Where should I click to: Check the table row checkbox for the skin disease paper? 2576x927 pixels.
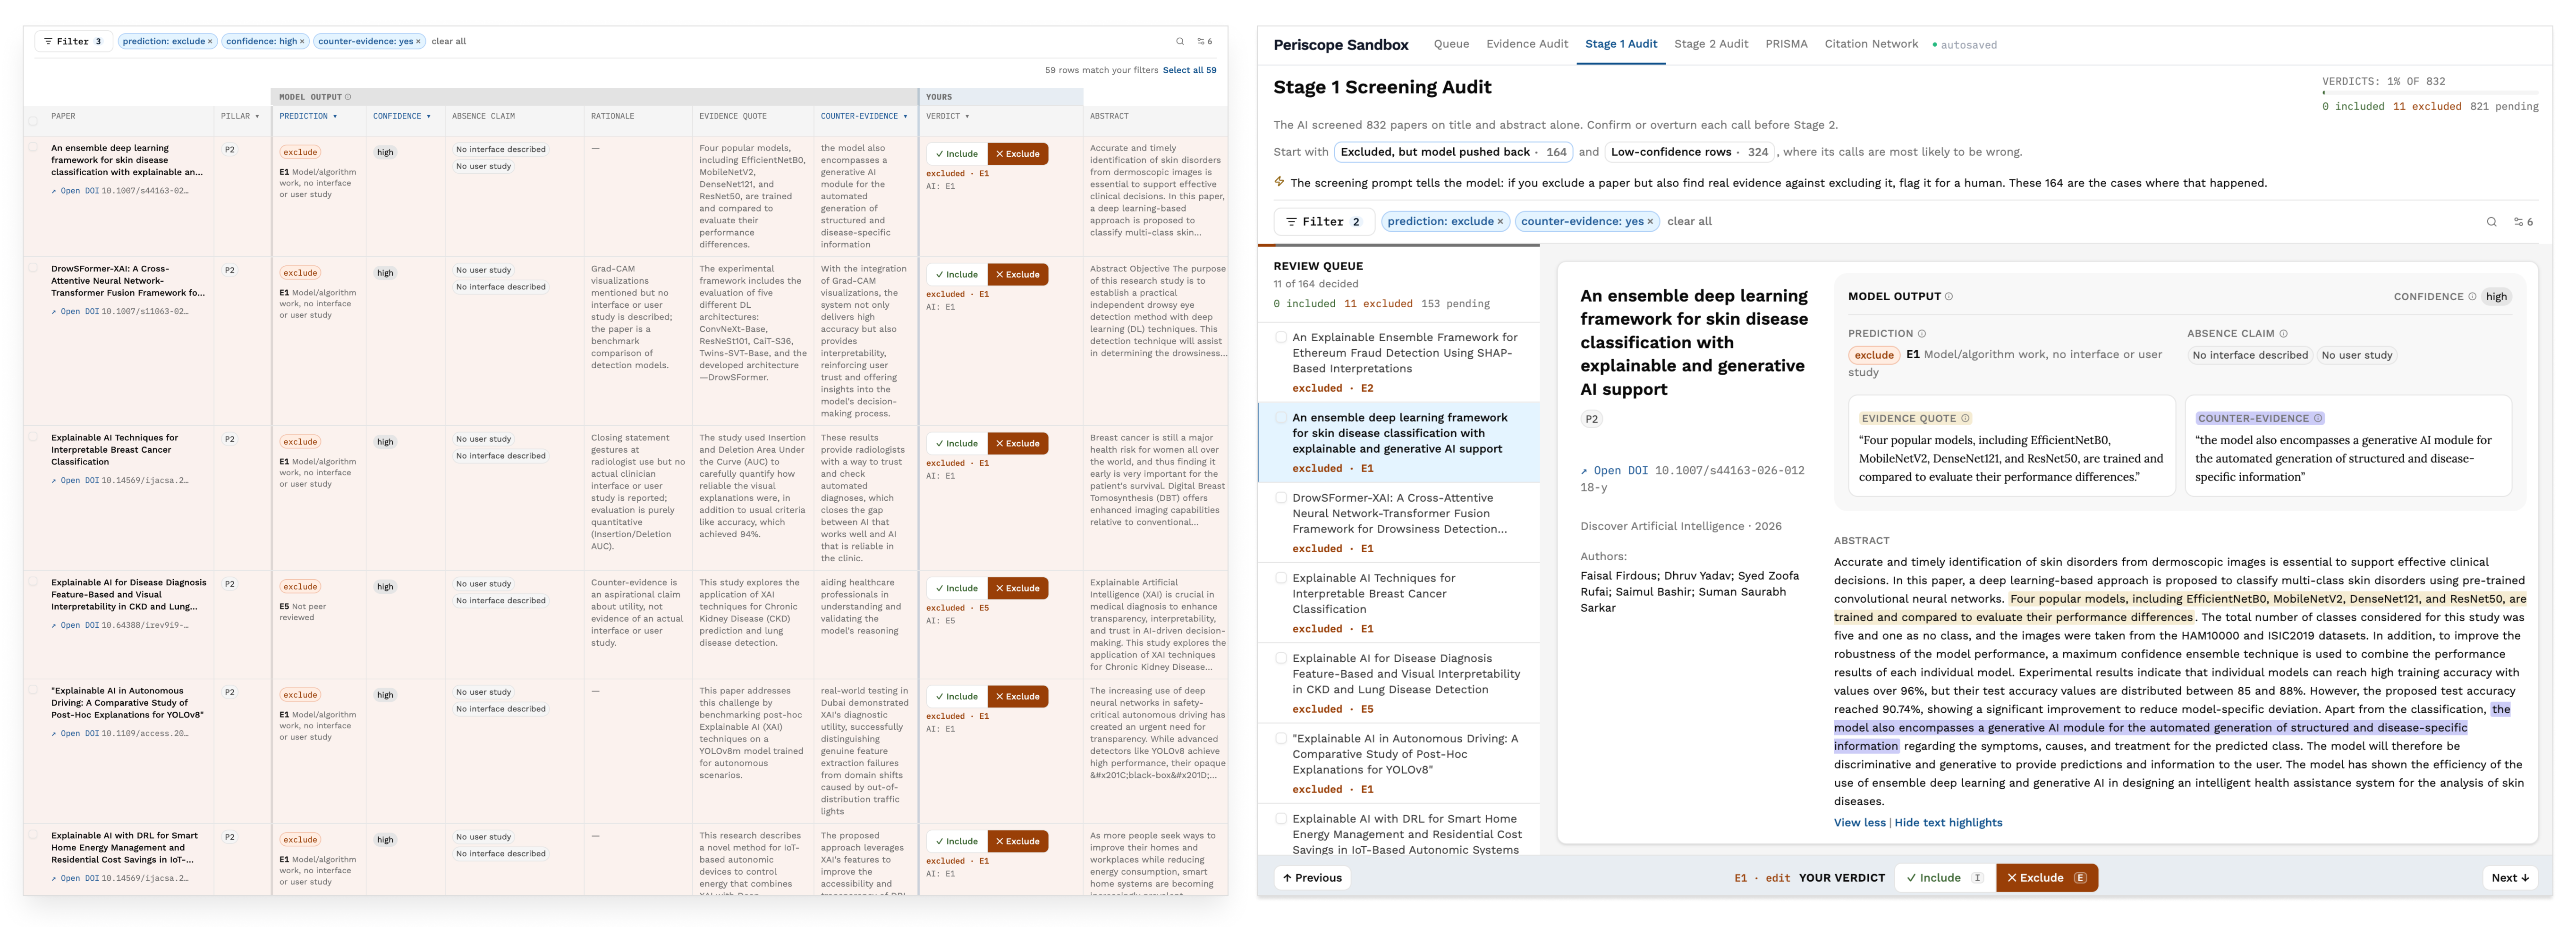click(x=33, y=146)
